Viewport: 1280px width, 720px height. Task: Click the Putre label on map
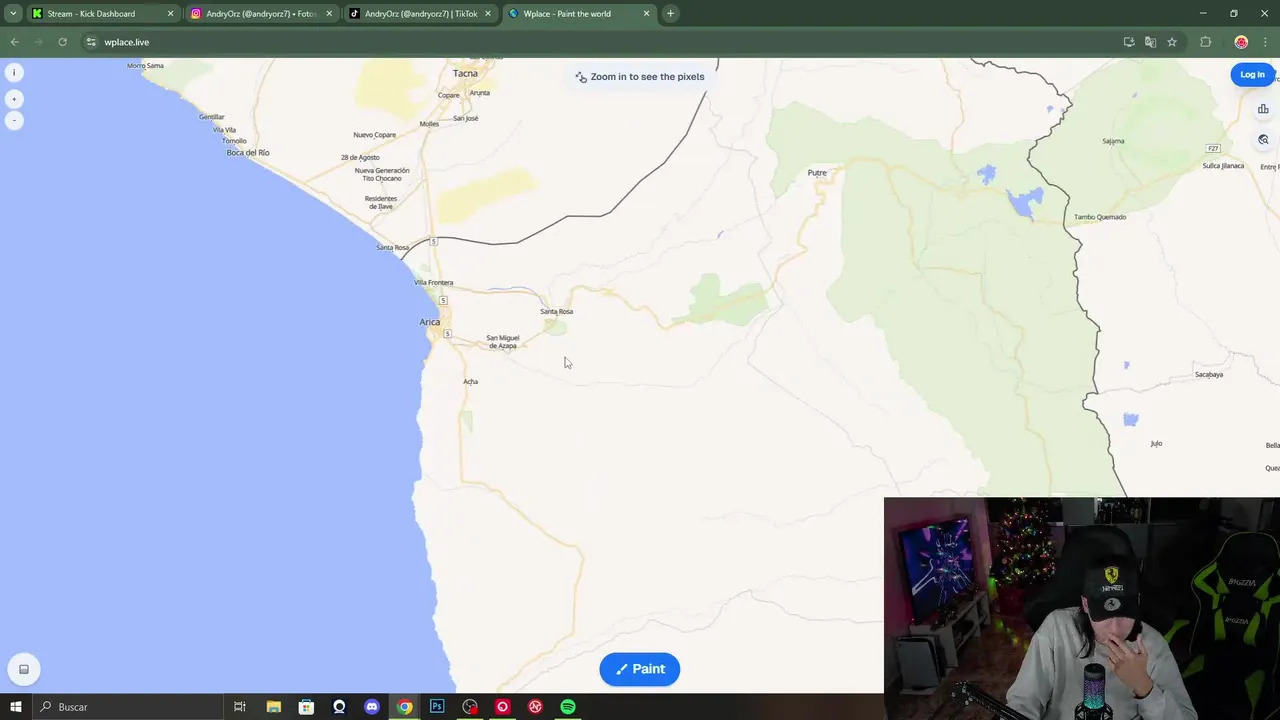(x=817, y=173)
